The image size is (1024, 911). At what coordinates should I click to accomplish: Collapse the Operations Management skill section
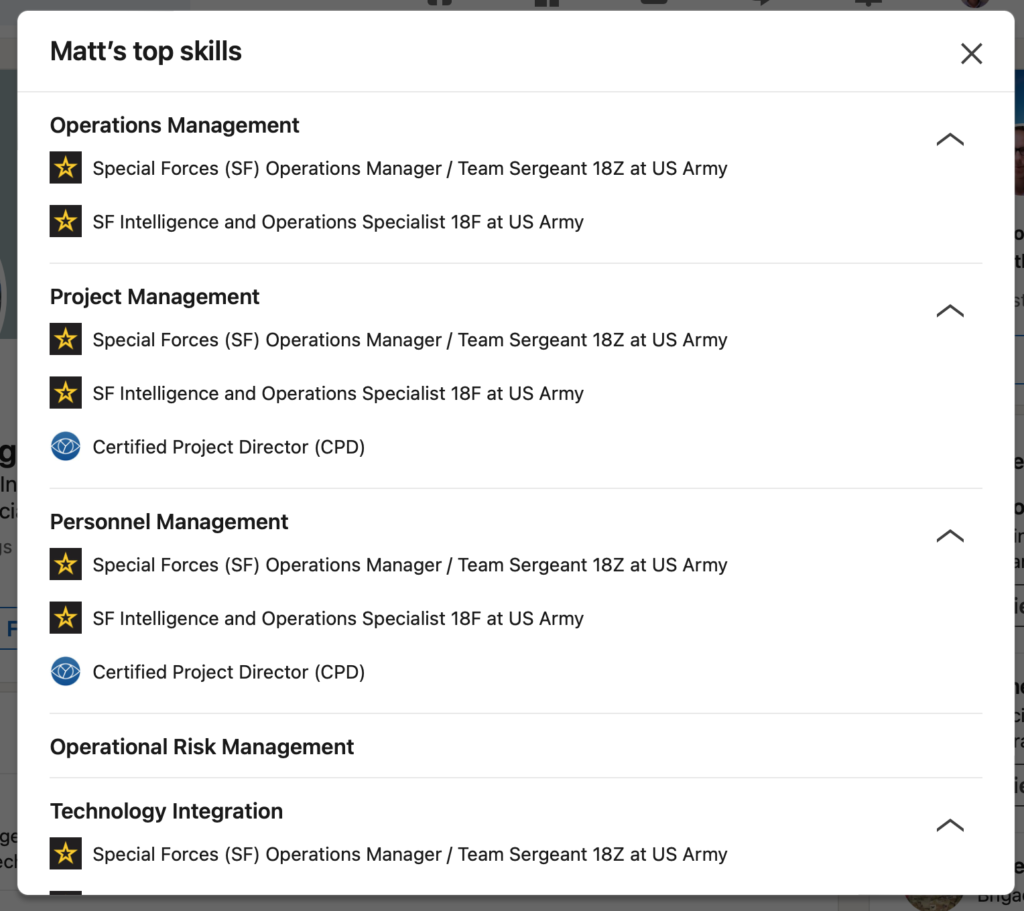click(x=950, y=140)
